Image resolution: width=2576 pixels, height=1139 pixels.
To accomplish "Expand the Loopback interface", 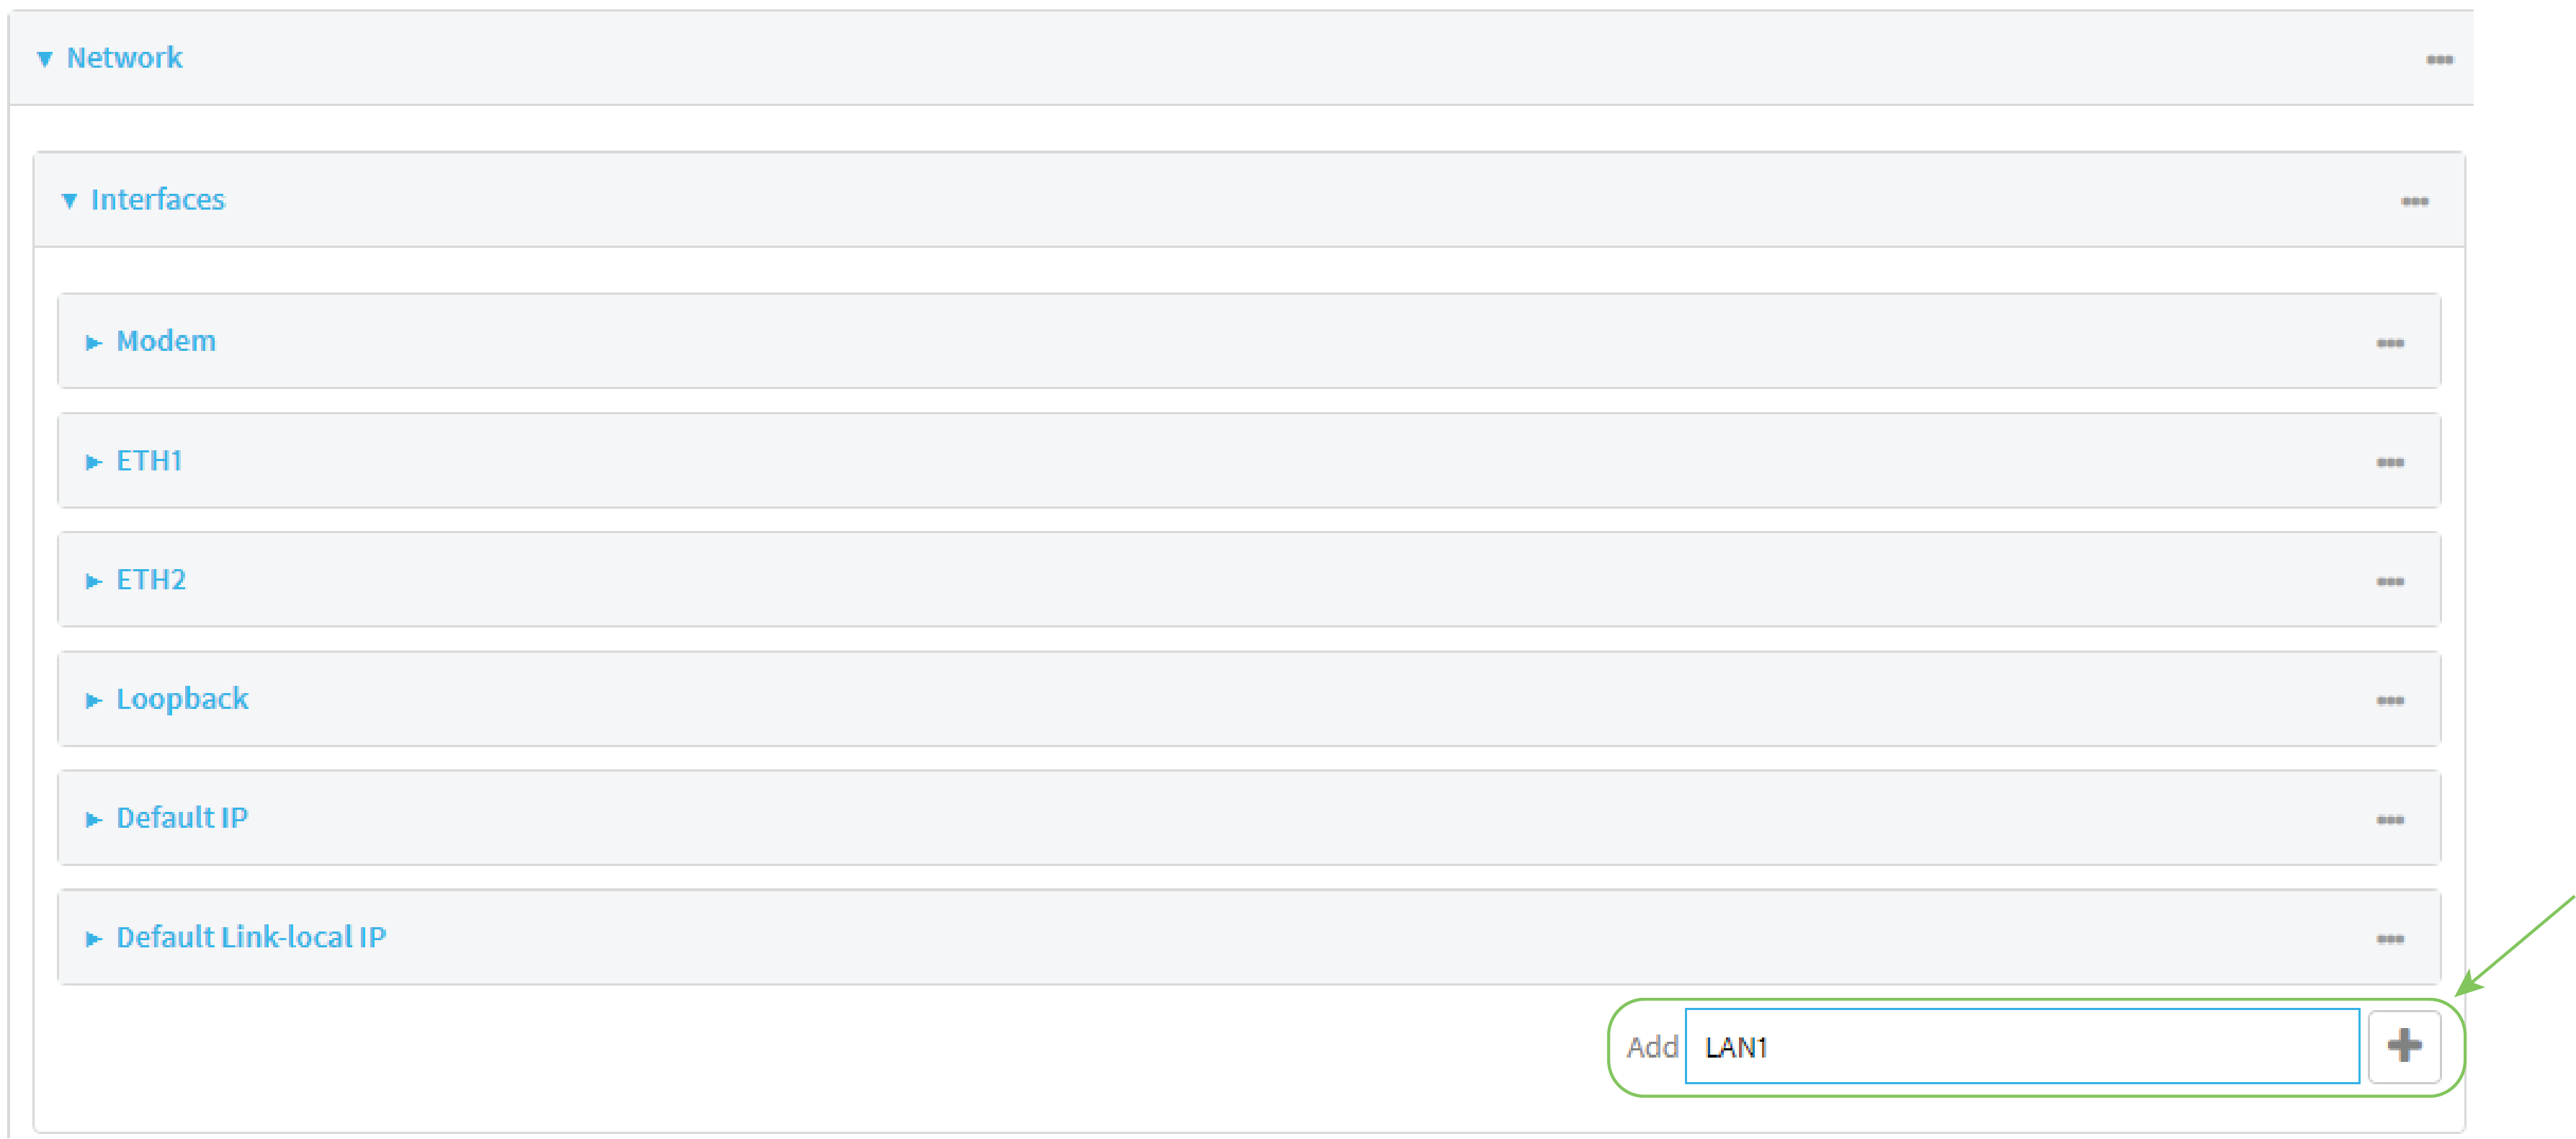I will point(94,699).
